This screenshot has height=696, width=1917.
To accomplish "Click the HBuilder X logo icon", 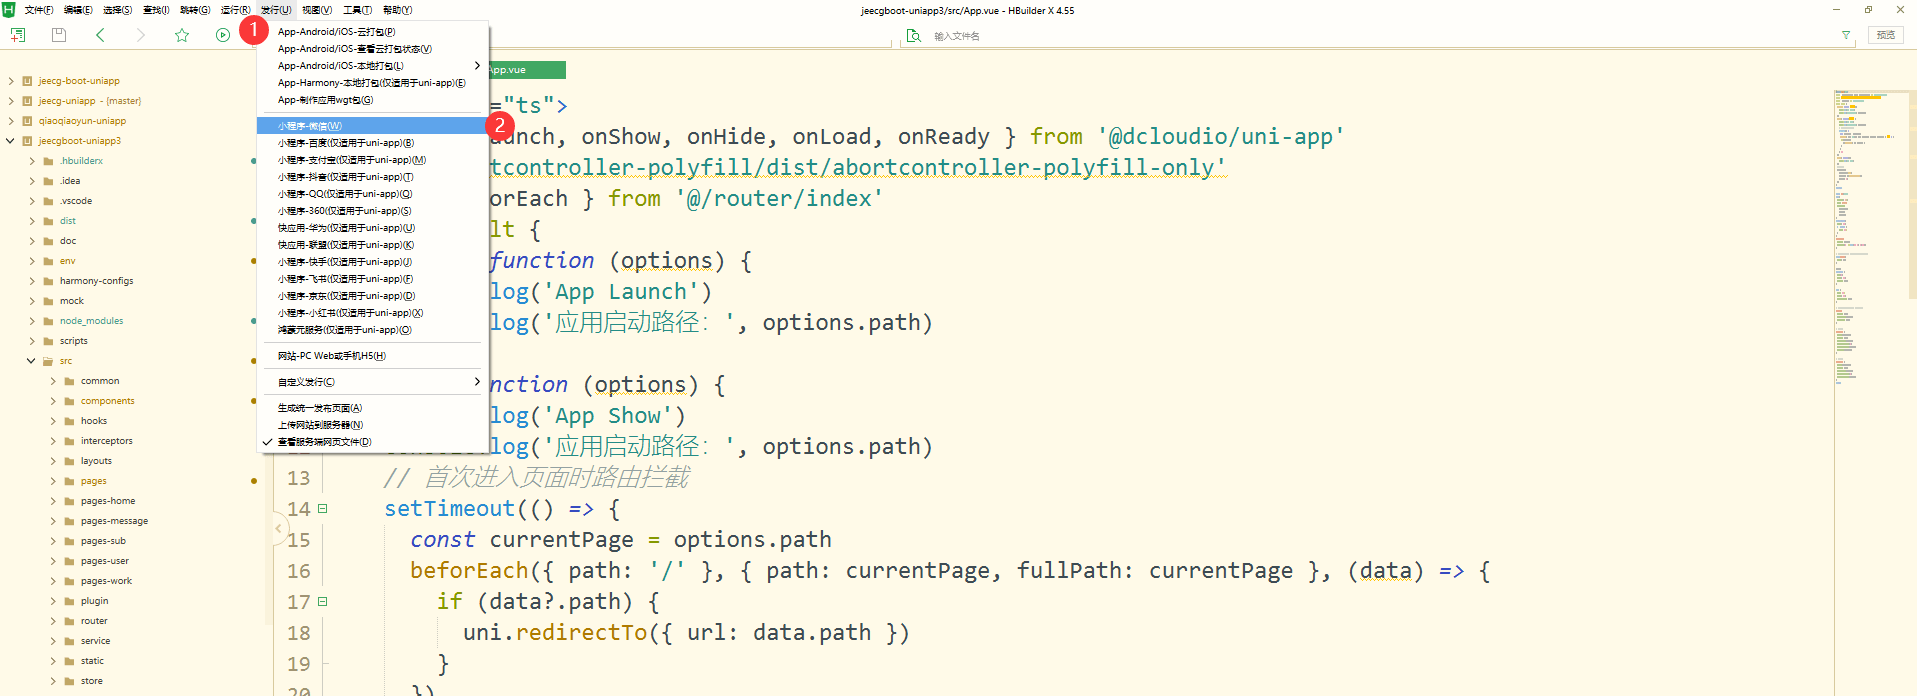I will tap(9, 10).
